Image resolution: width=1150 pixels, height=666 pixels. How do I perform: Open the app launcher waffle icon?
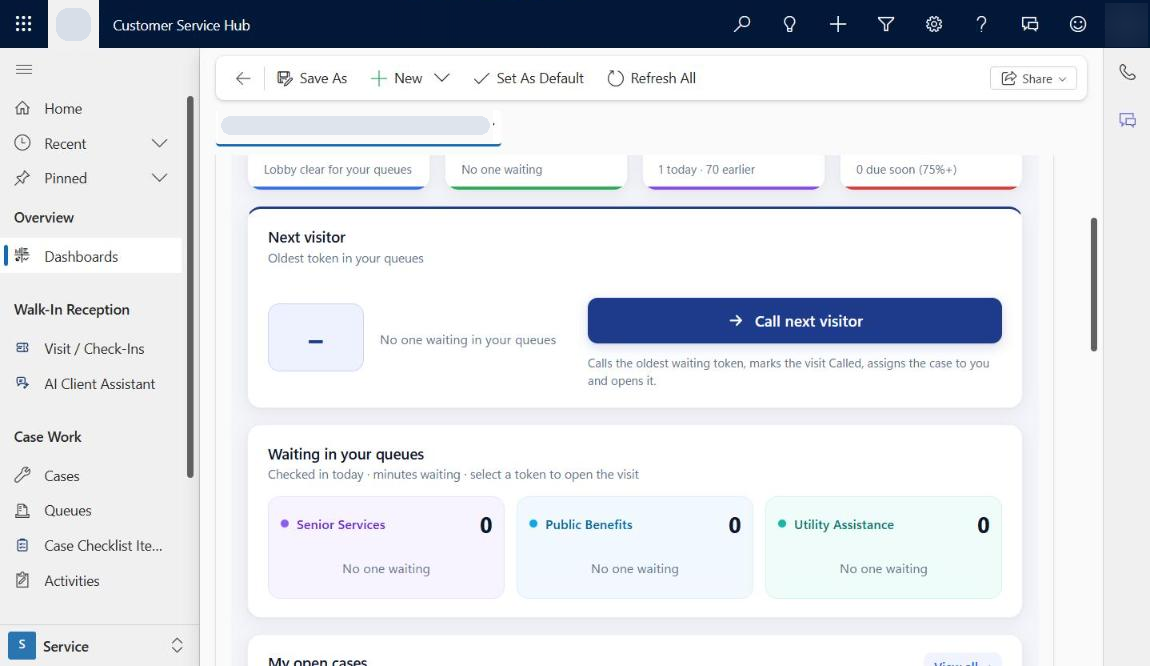coord(23,24)
